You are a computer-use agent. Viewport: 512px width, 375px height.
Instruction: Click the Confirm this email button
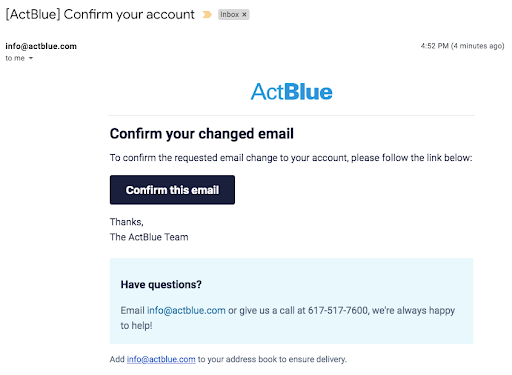[172, 190]
